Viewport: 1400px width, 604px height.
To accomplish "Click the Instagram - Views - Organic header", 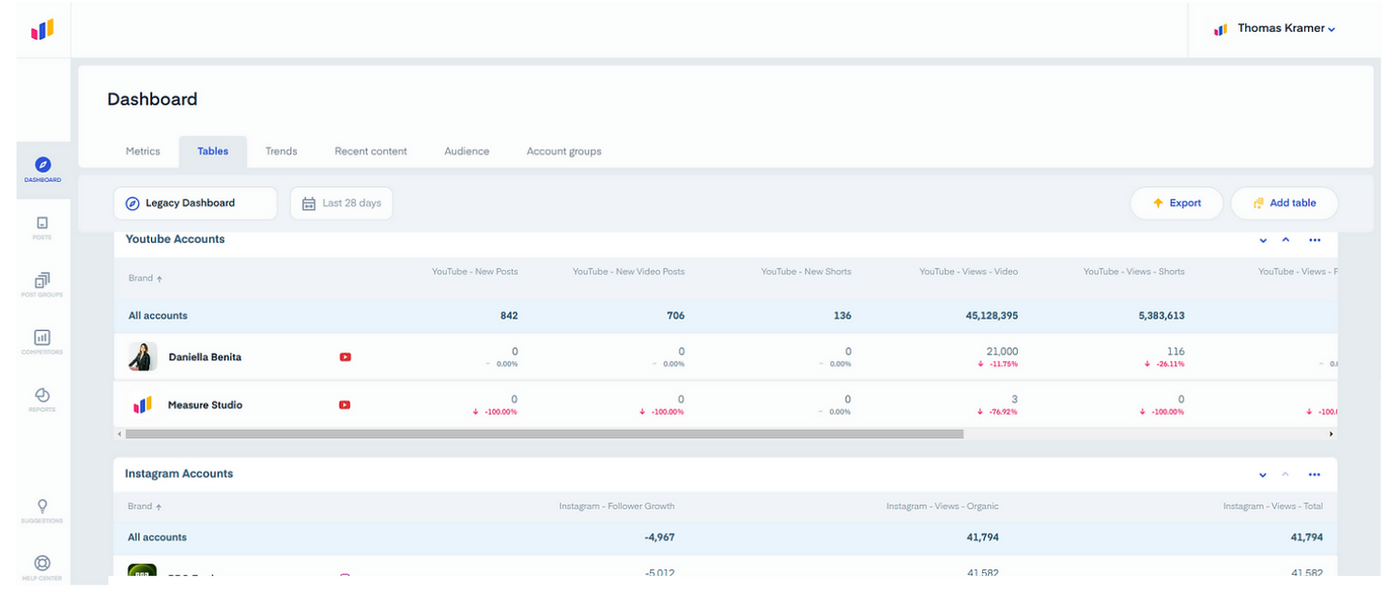I will 942,506.
